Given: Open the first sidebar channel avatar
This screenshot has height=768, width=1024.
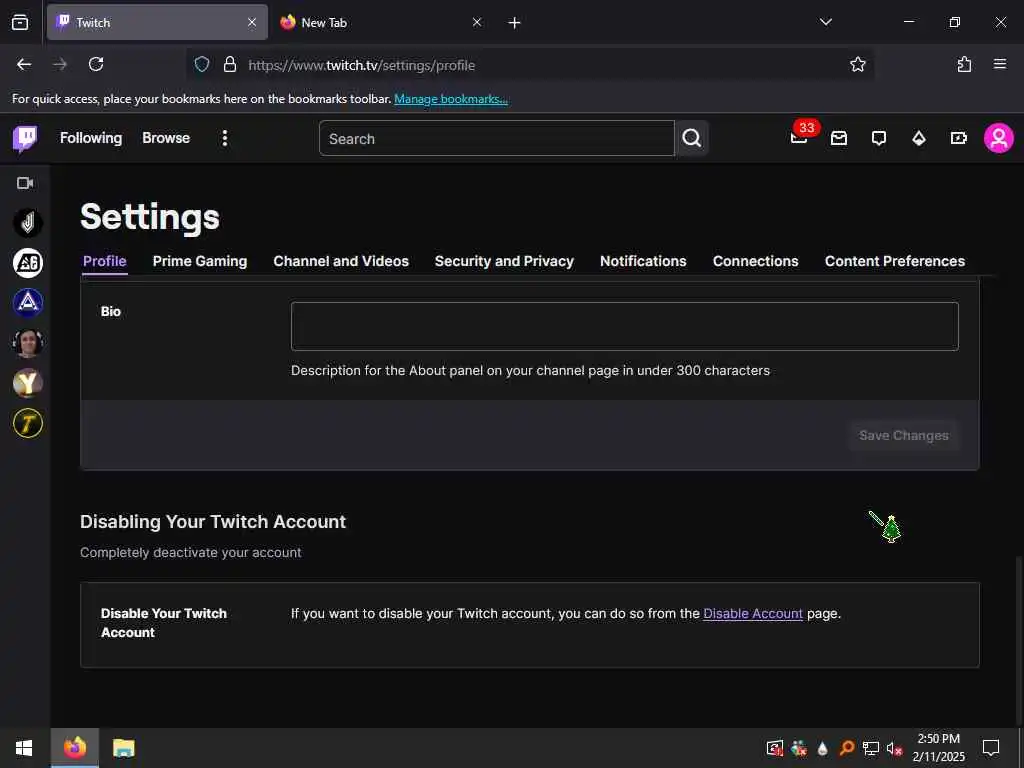Looking at the screenshot, I should coord(27,223).
